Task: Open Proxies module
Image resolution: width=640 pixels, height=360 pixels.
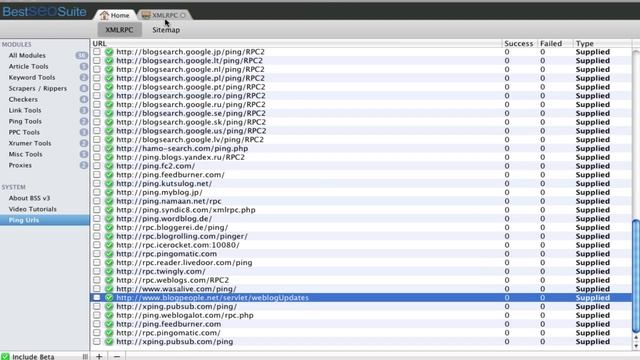Action: [20, 166]
